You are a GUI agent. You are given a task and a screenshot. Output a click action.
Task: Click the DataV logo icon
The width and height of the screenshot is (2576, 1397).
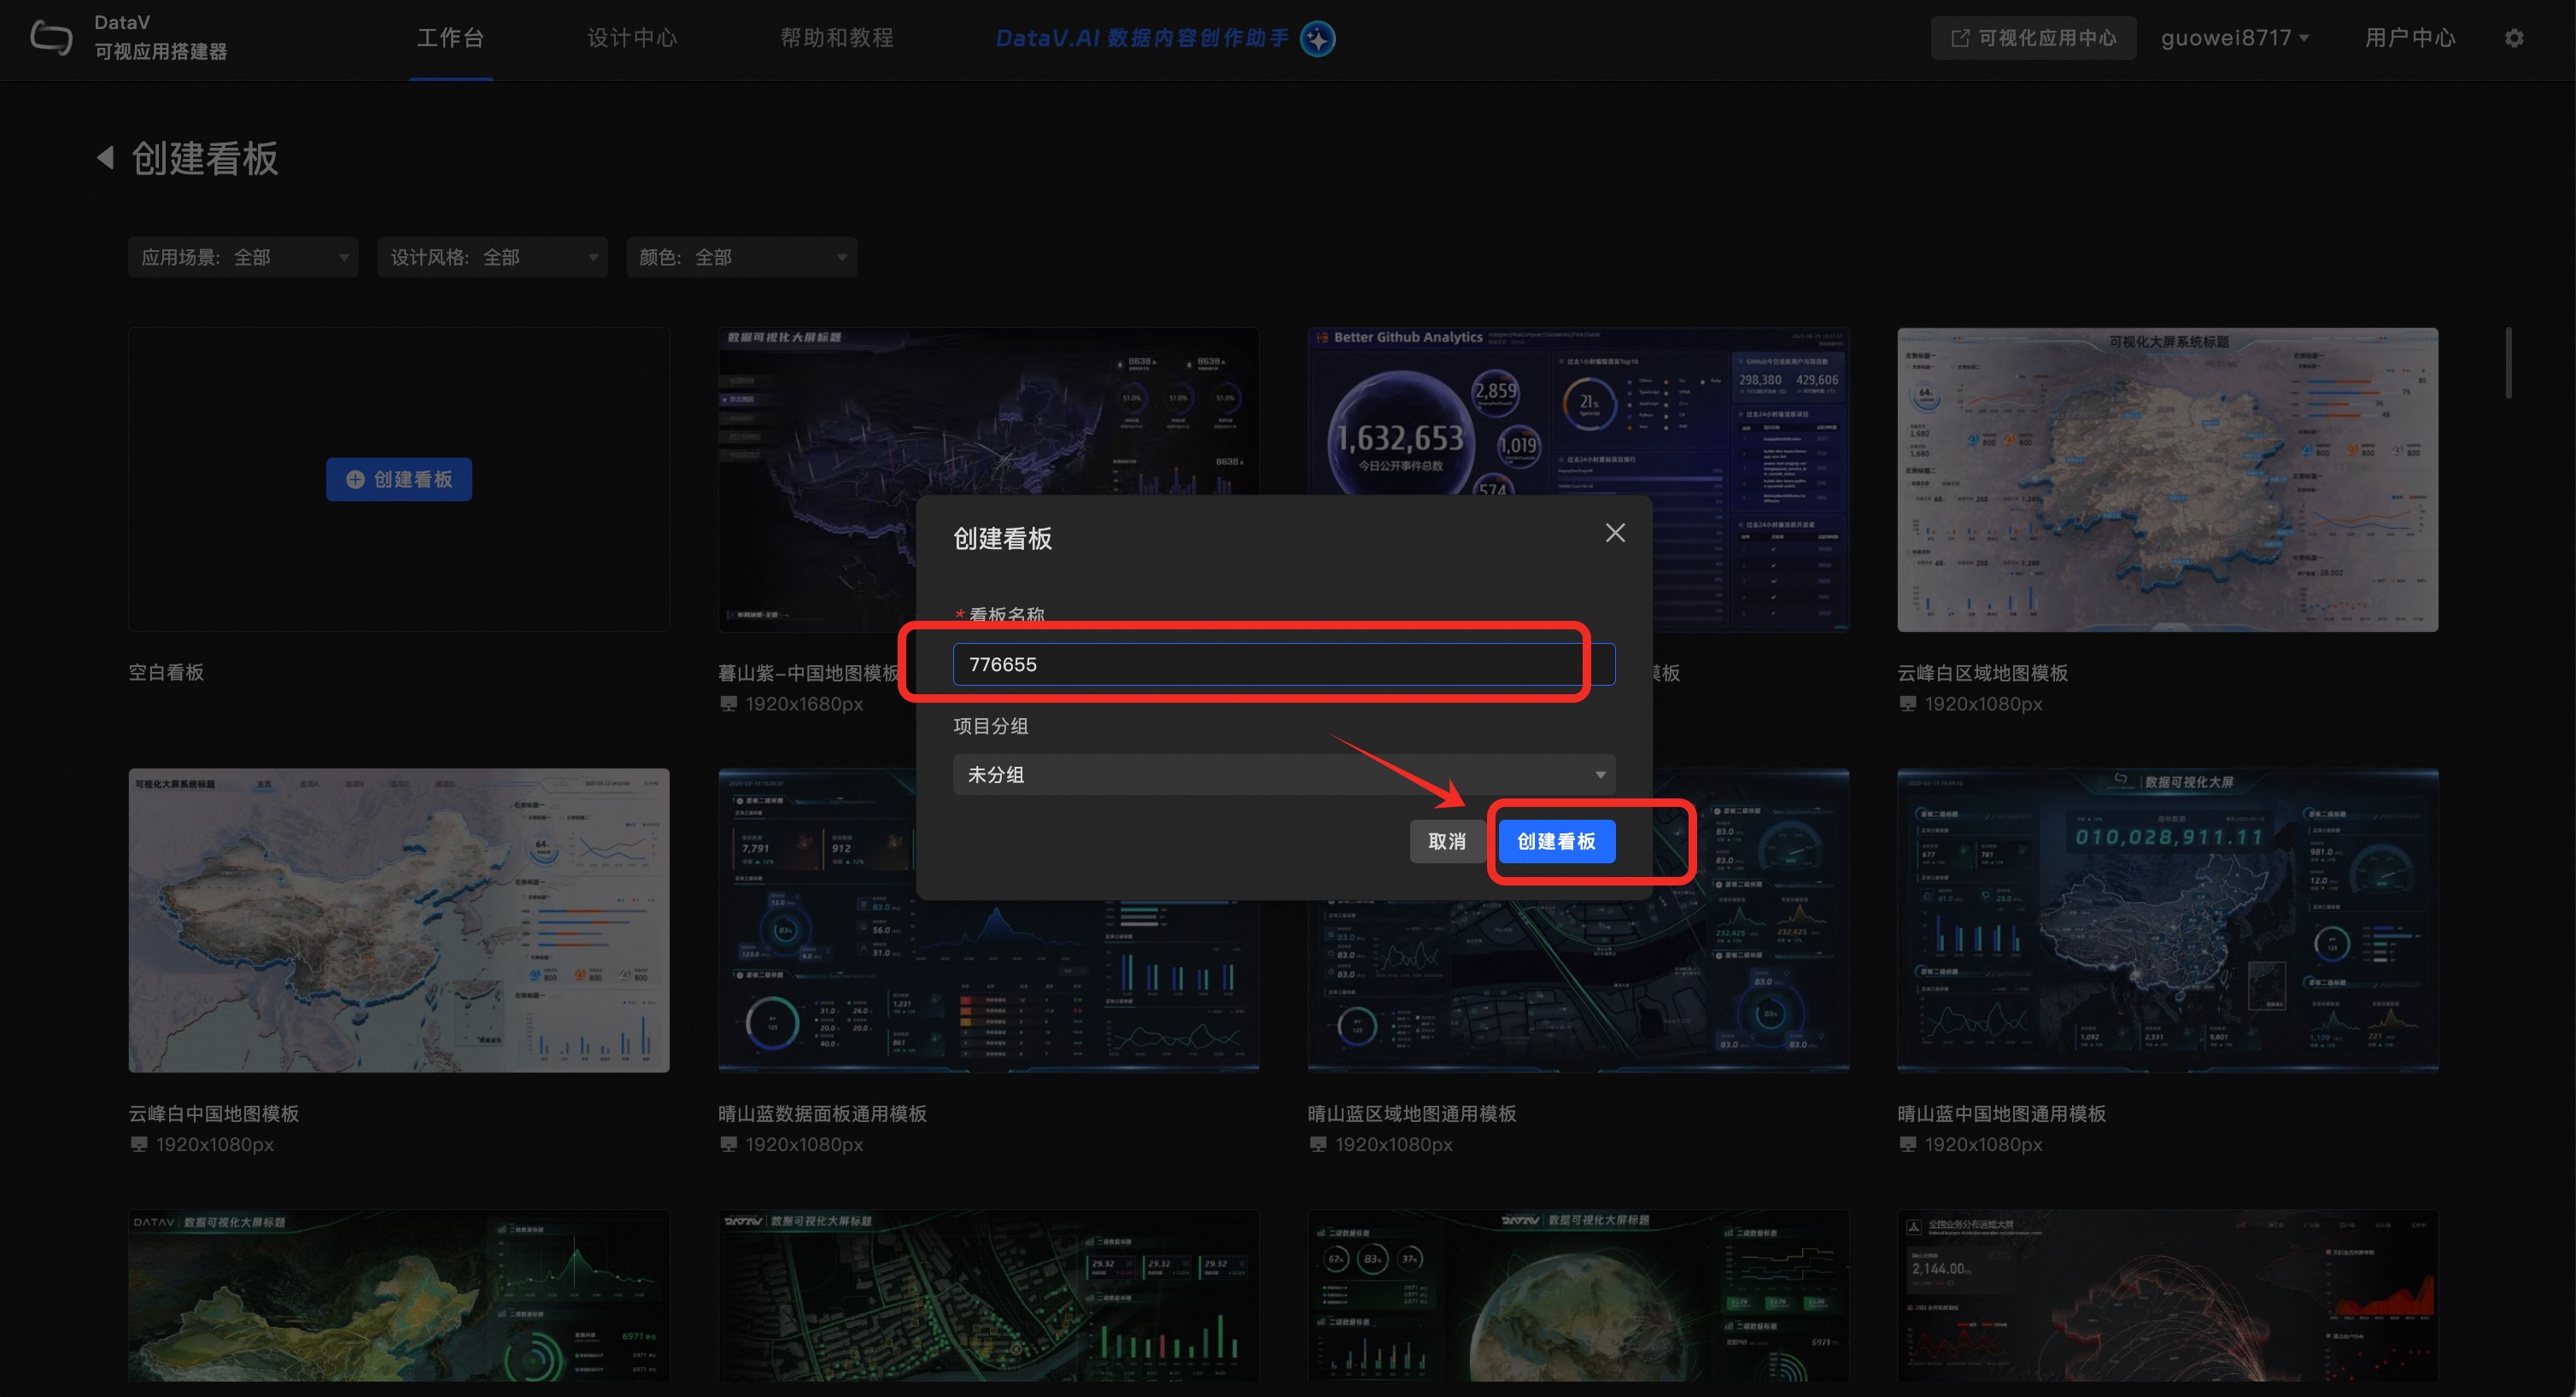coord(51,38)
